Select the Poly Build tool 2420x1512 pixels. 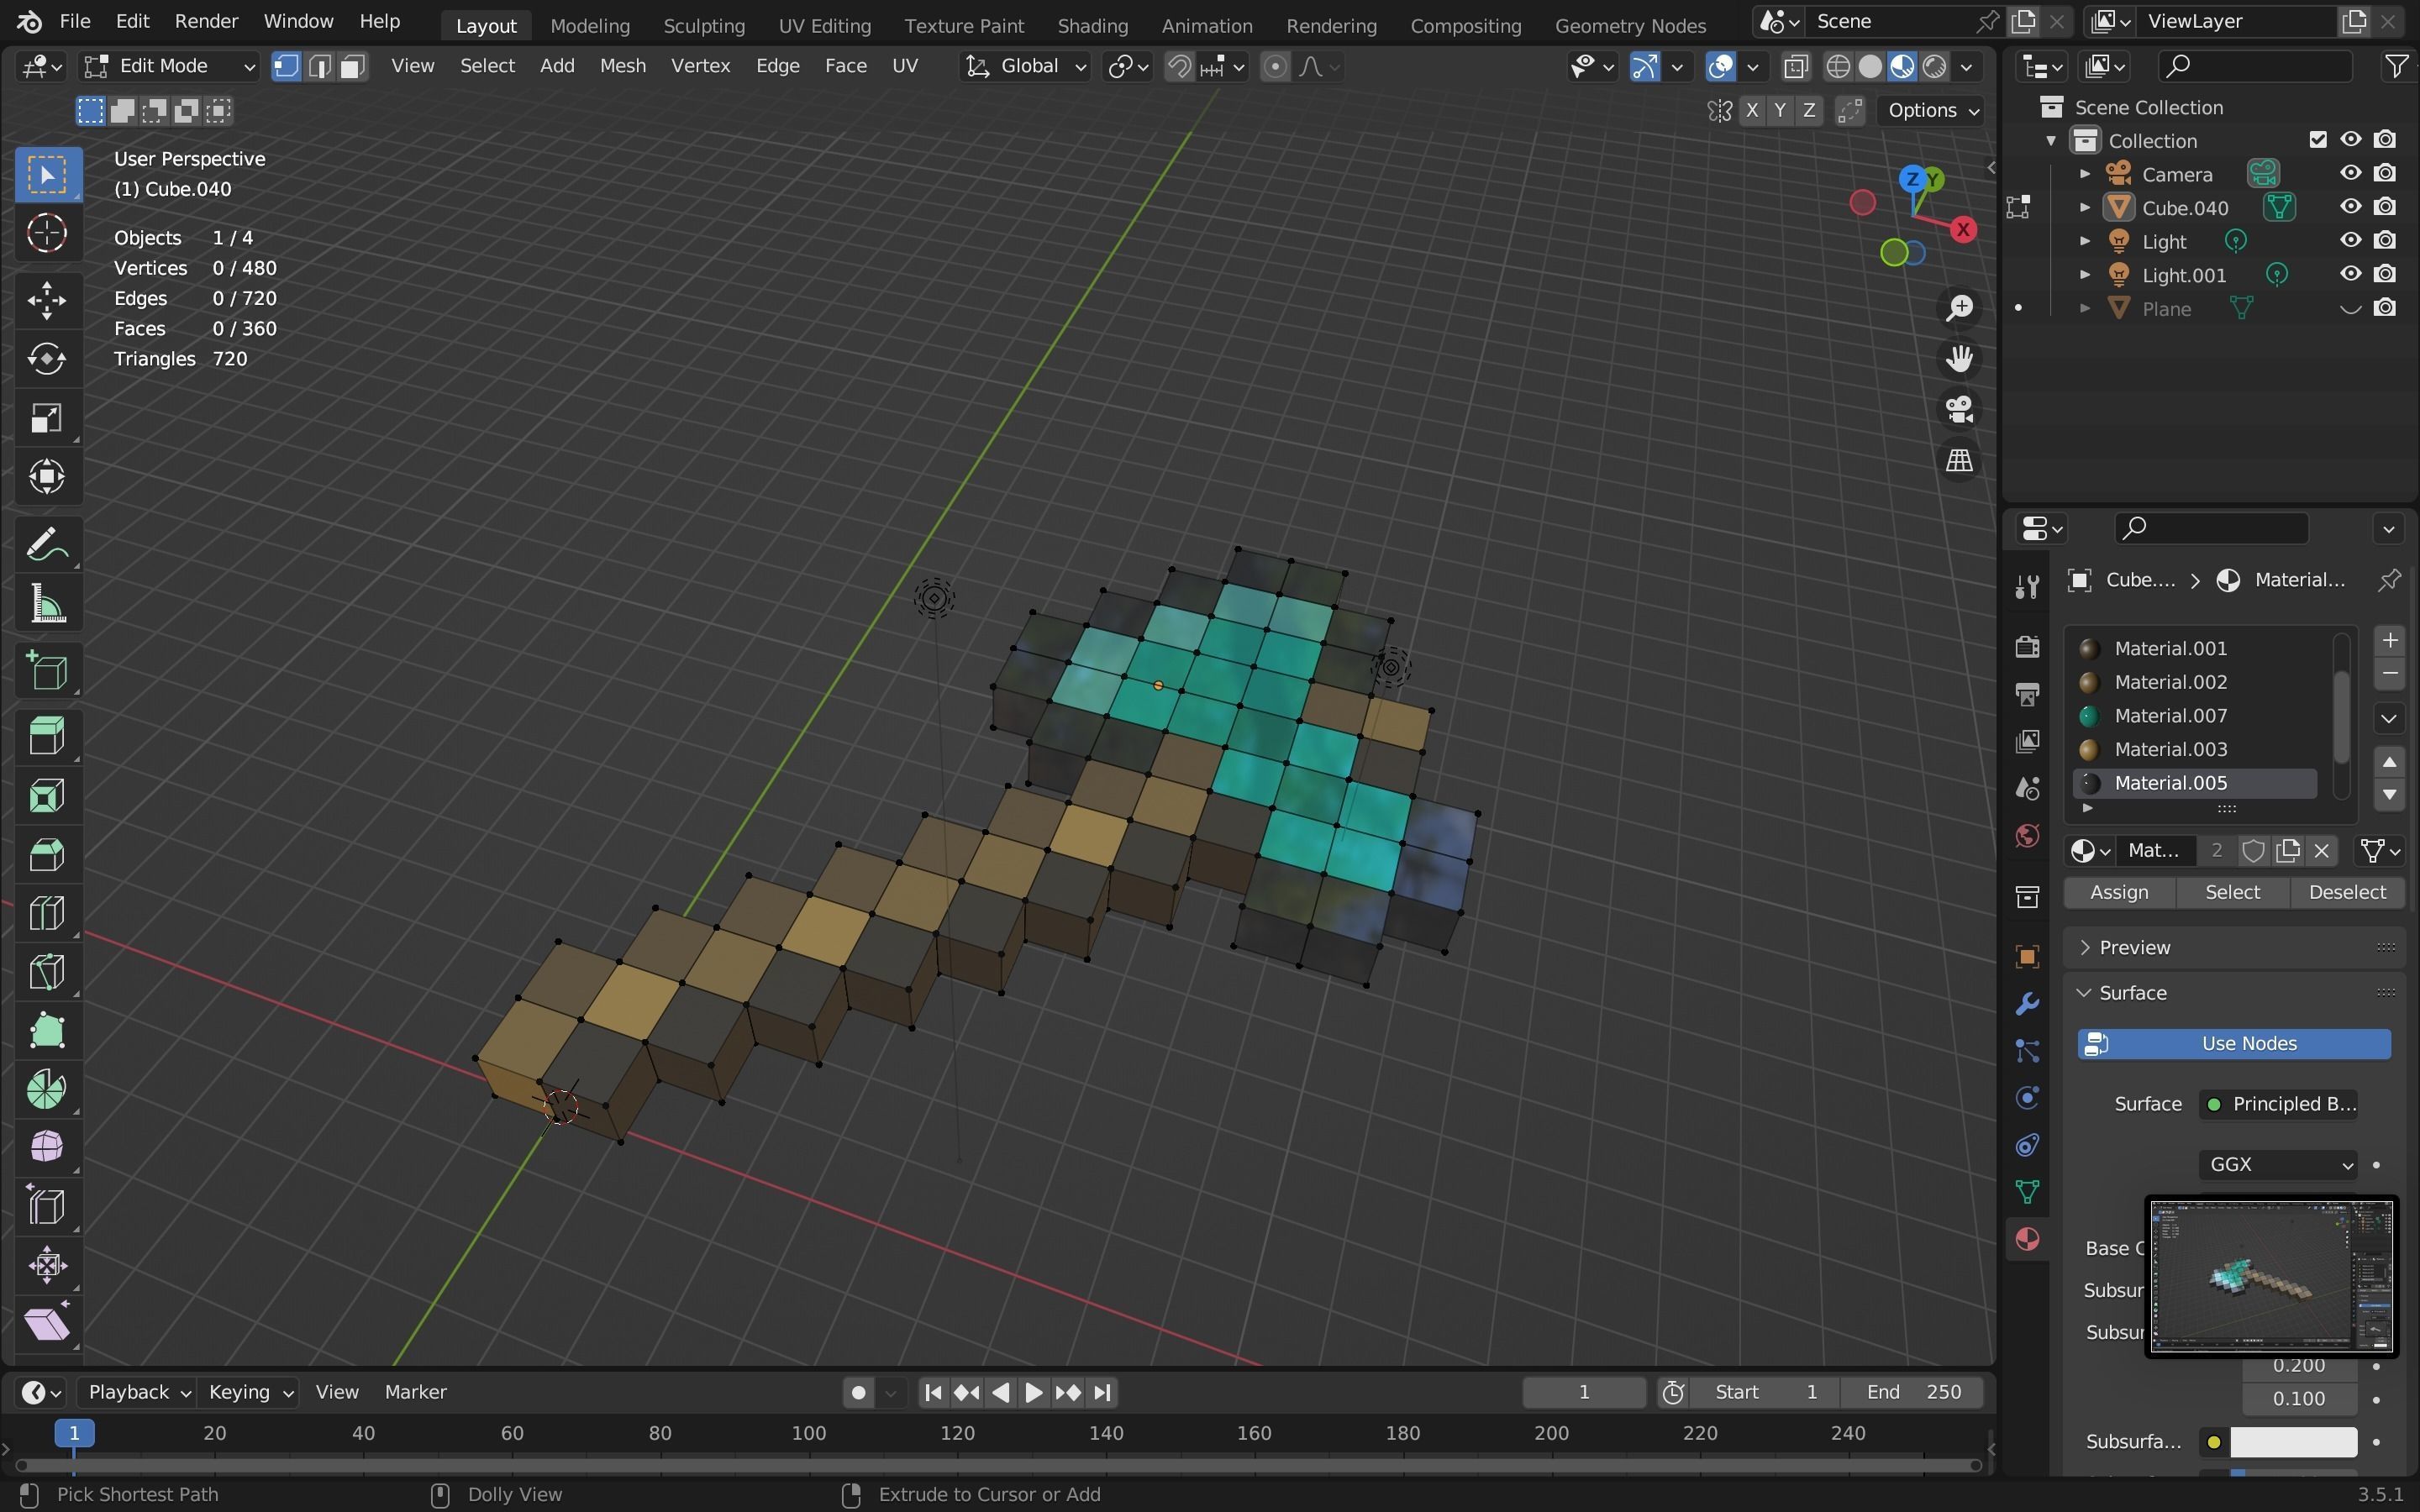click(x=47, y=1031)
